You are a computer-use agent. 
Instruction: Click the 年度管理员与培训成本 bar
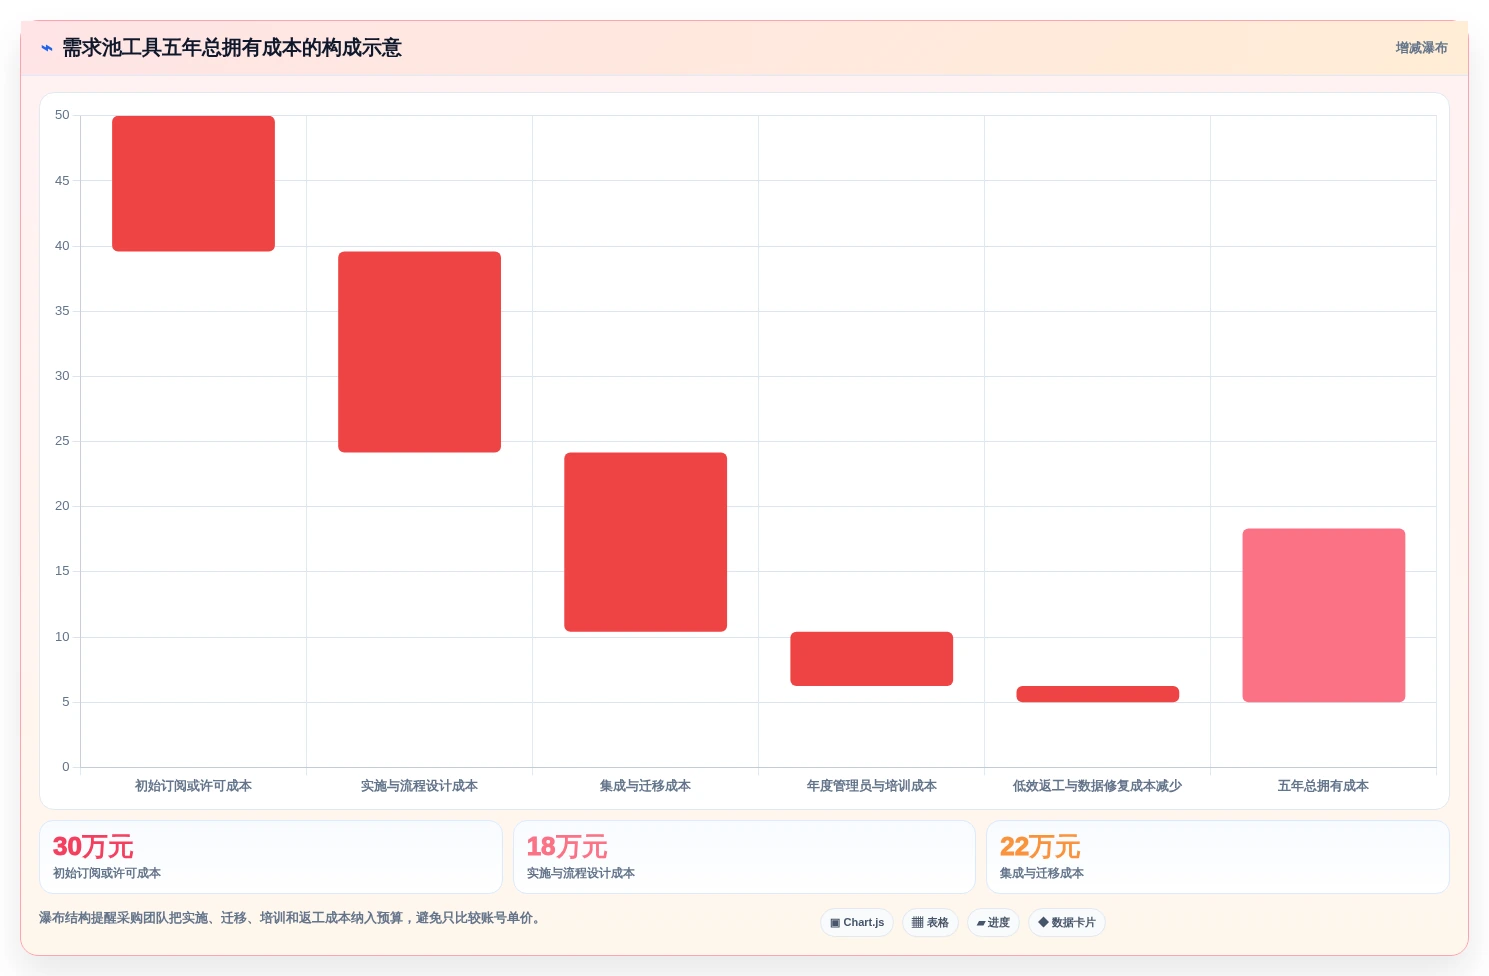tap(871, 659)
